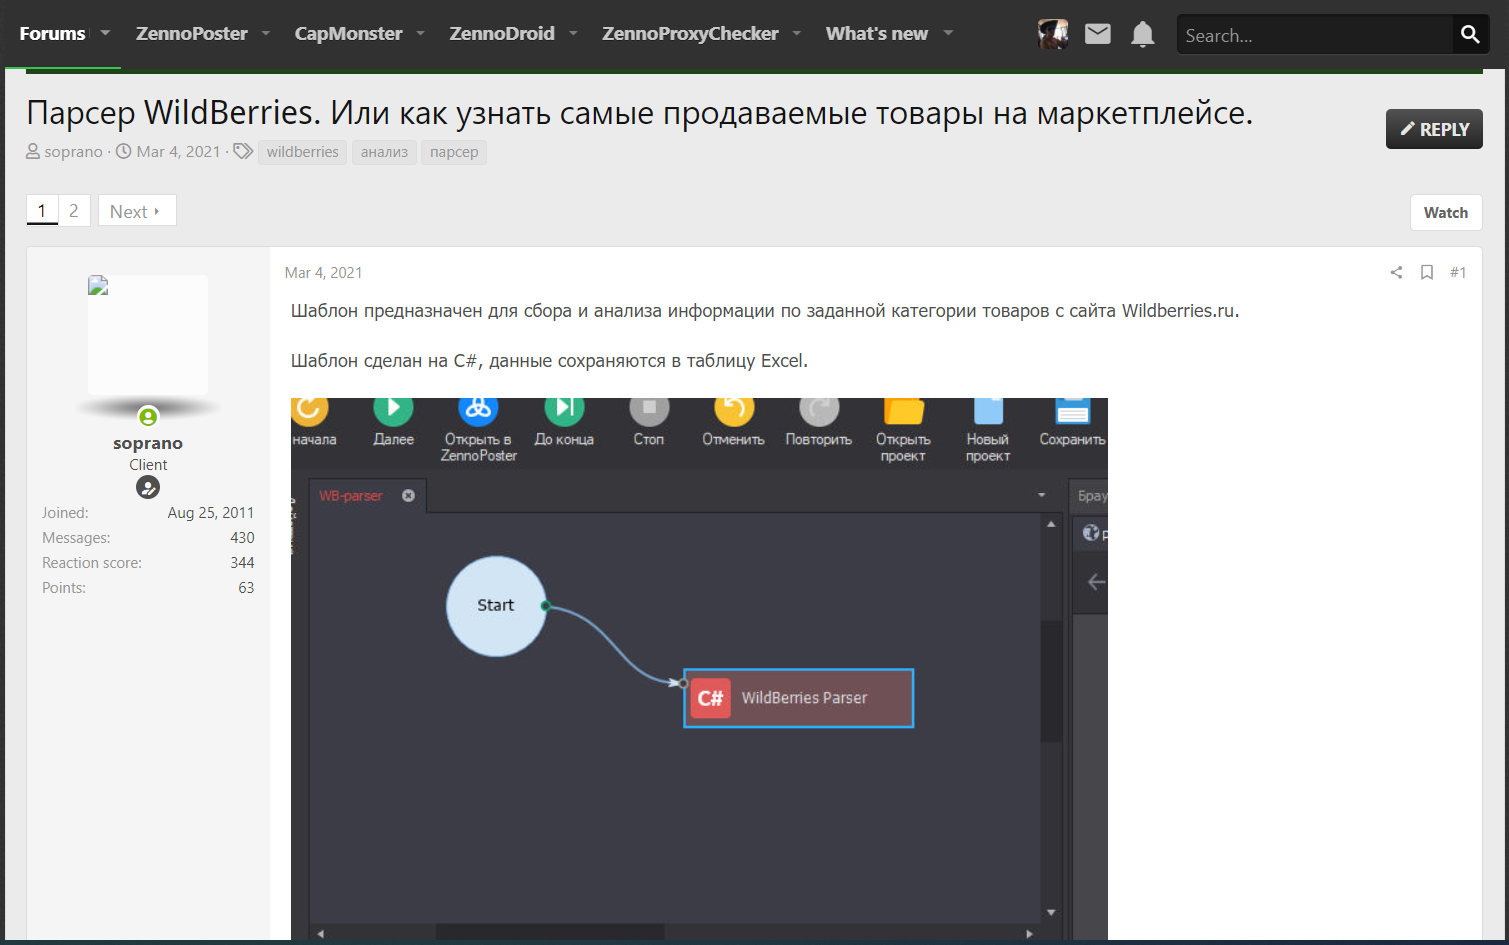Expand the CapMonster dropdown arrow
The image size is (1509, 945).
coord(421,33)
